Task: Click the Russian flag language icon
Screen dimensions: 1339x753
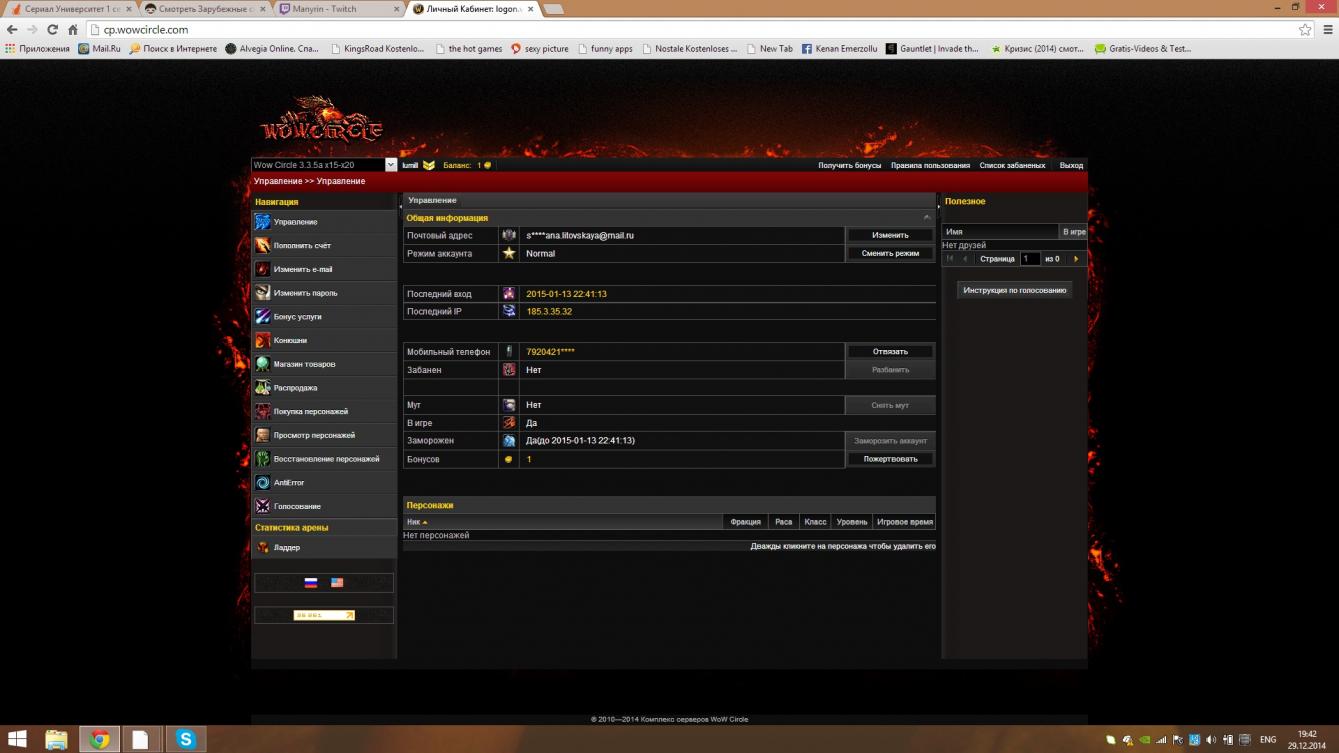Action: [x=311, y=583]
